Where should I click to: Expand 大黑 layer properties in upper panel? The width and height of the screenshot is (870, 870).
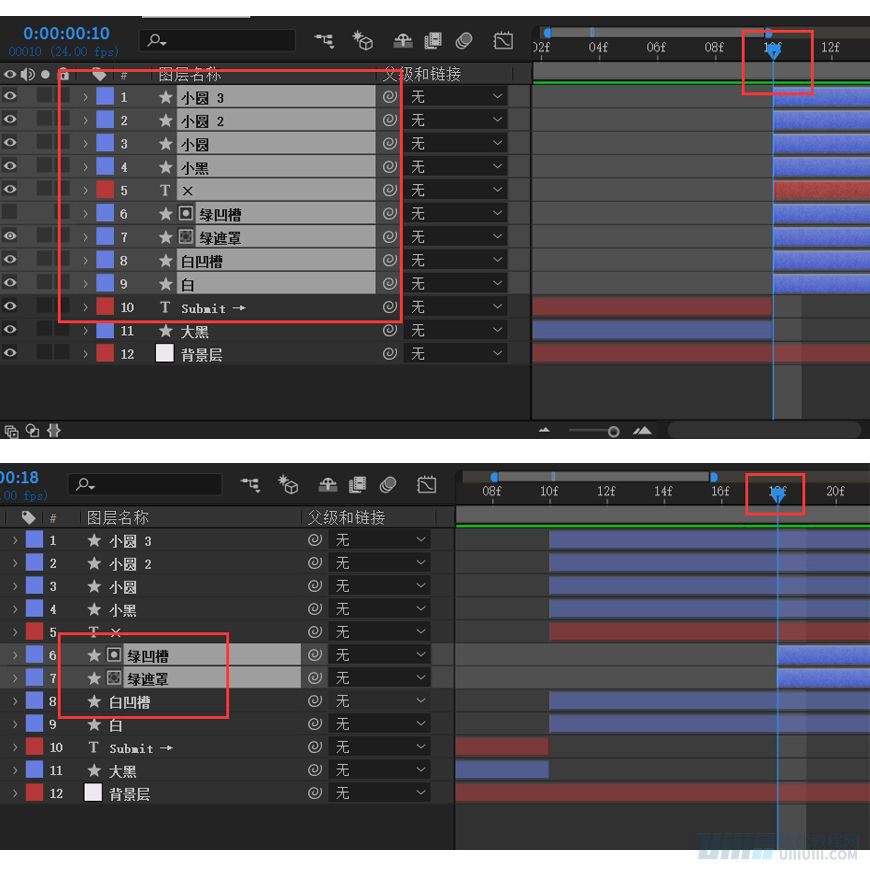85,331
